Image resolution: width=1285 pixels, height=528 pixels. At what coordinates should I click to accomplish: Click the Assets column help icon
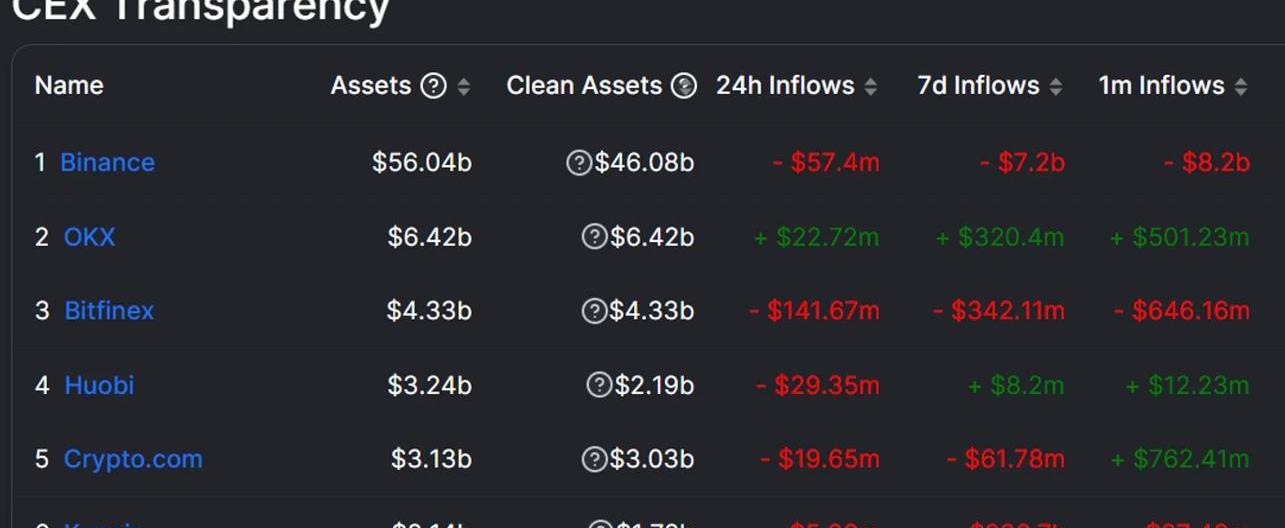[433, 86]
